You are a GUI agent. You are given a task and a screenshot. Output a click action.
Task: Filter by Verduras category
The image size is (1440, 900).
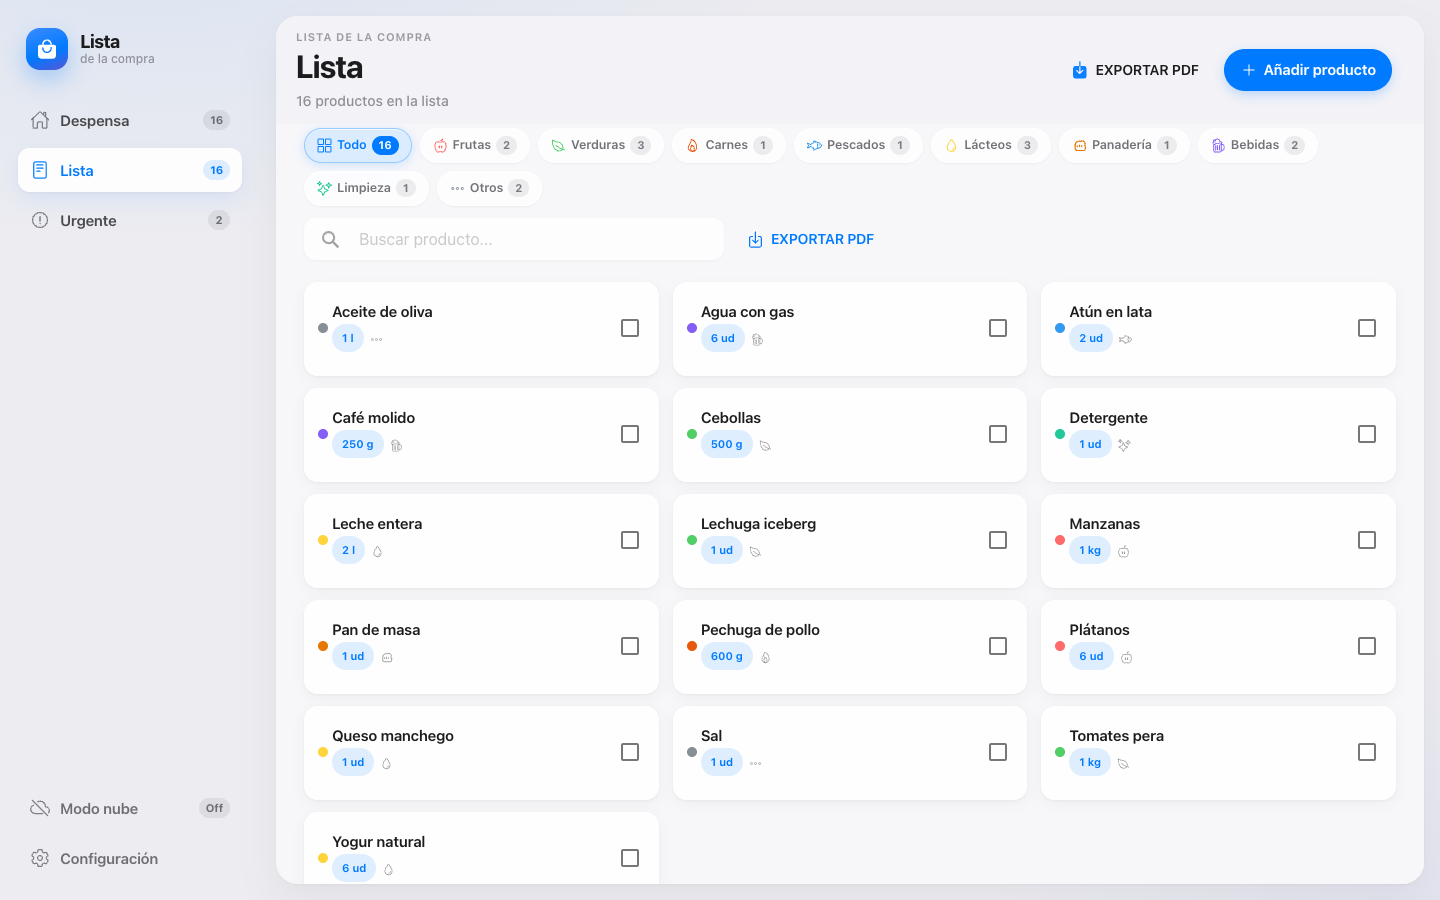click(601, 145)
